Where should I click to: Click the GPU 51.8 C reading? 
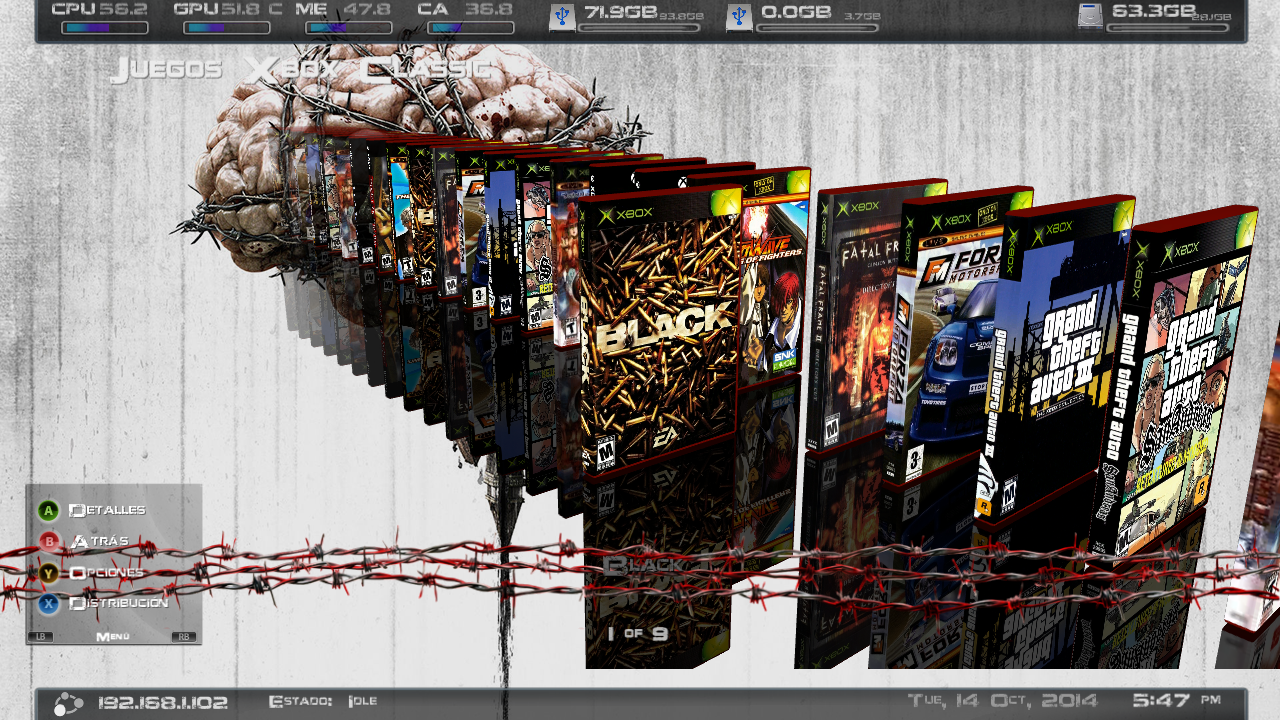click(228, 10)
